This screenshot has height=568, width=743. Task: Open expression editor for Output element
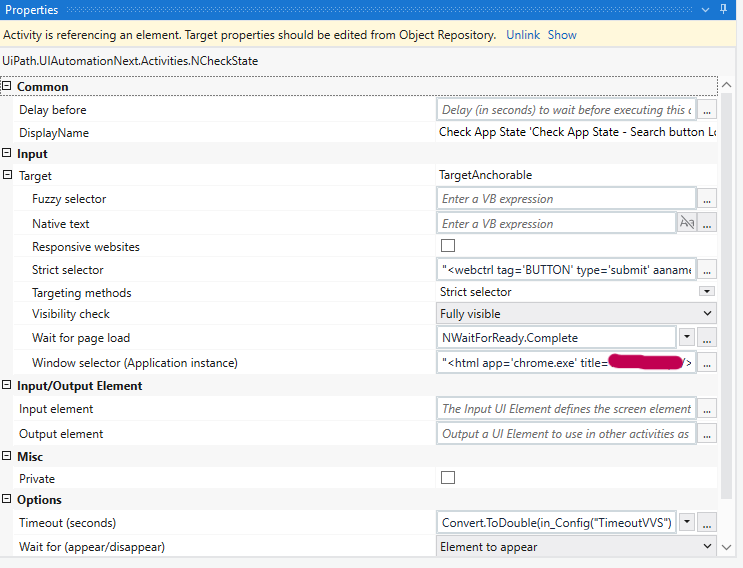pos(707,434)
